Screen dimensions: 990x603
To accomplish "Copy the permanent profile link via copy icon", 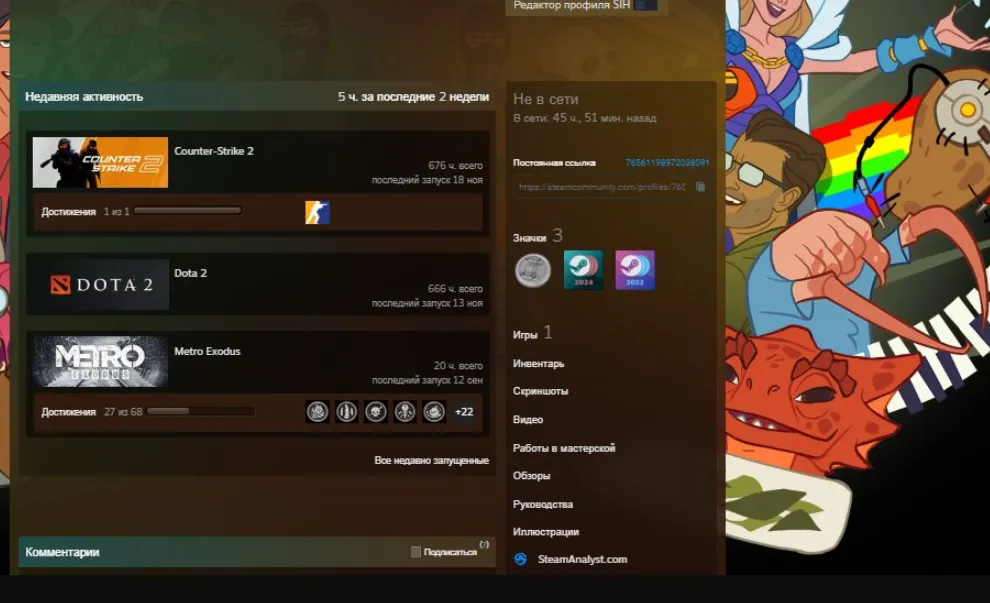I will (x=700, y=187).
